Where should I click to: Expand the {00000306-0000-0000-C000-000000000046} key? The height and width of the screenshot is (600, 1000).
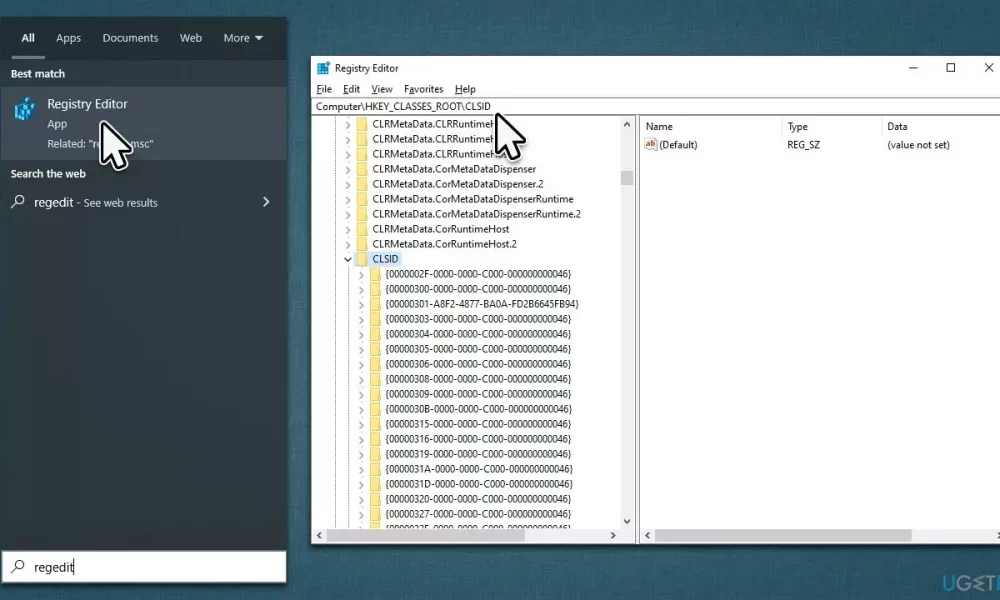pyautogui.click(x=361, y=363)
